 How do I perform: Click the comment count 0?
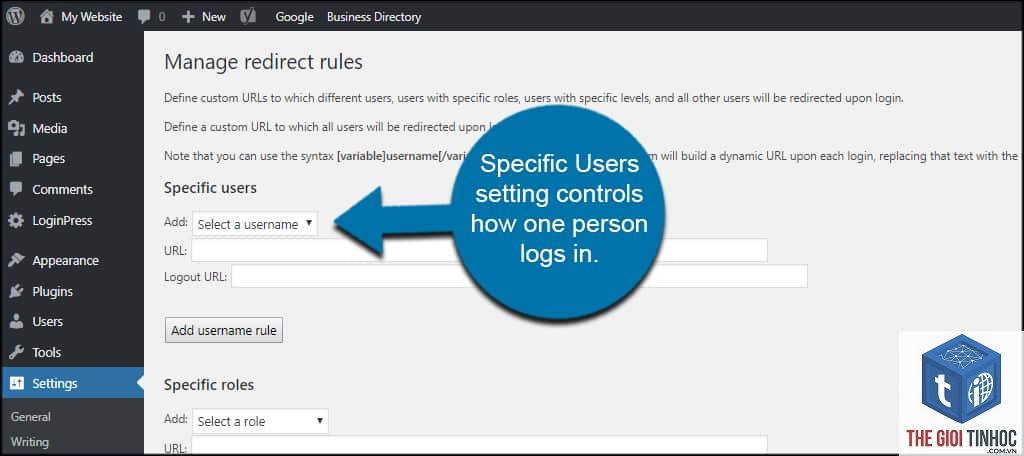[x=162, y=18]
